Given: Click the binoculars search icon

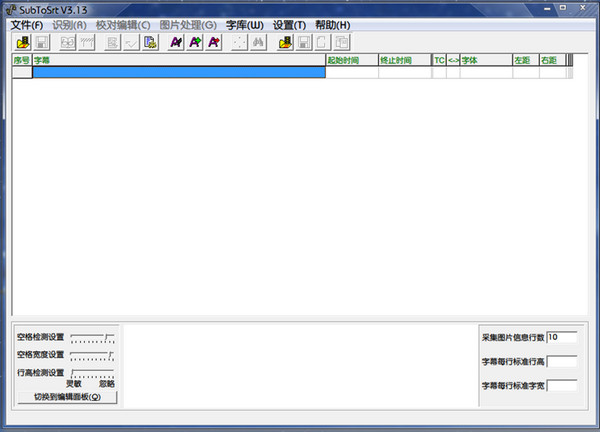Looking at the screenshot, I should [x=257, y=43].
